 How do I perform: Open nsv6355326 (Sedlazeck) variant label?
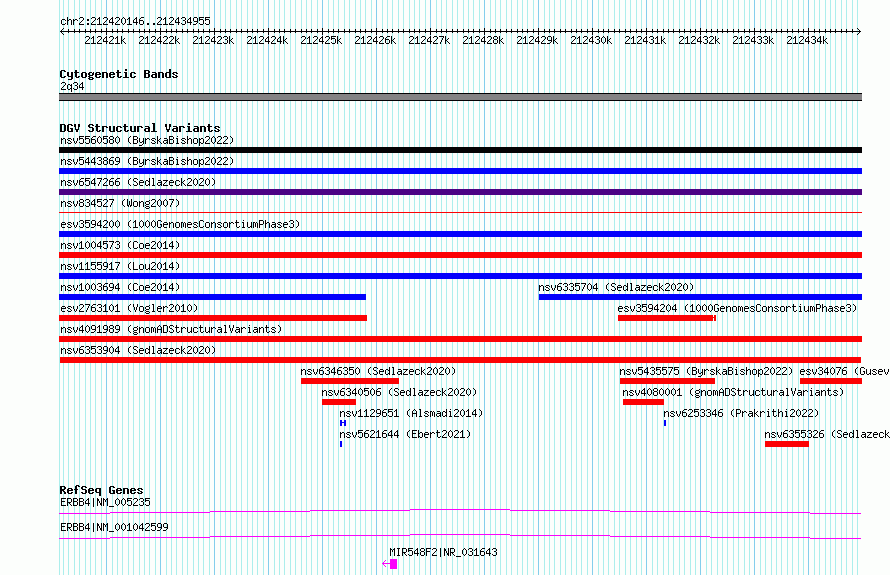point(826,434)
